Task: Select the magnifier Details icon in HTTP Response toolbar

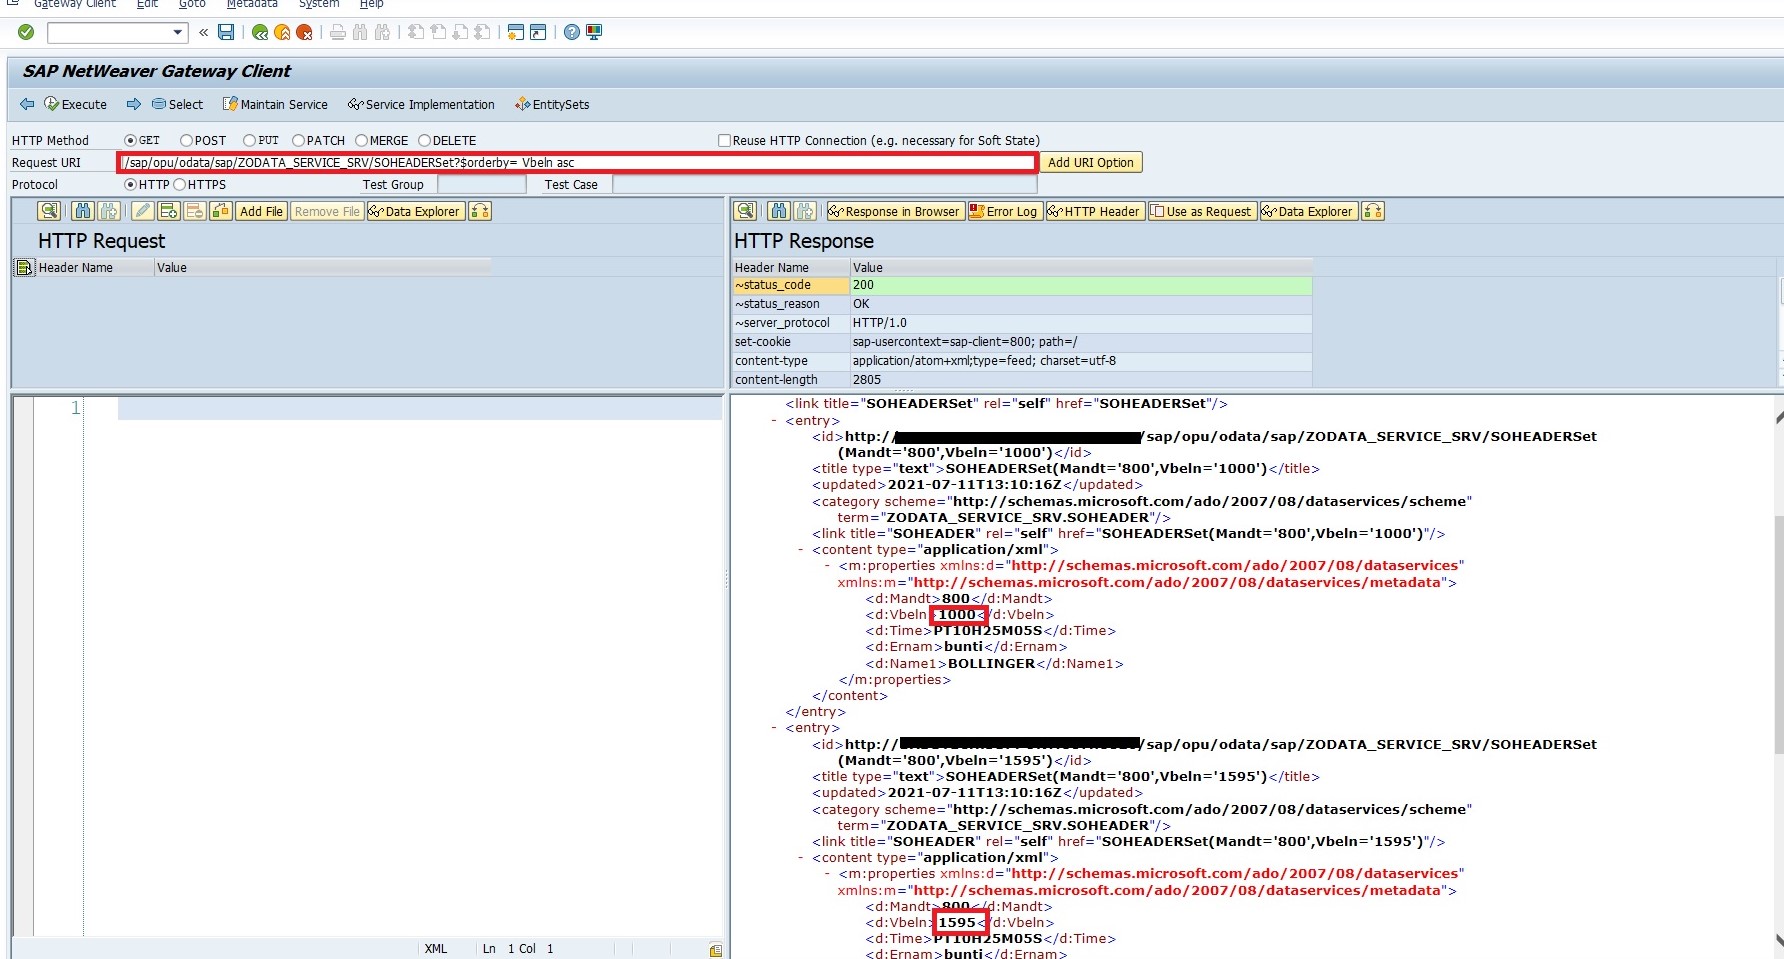Action: pyautogui.click(x=745, y=211)
